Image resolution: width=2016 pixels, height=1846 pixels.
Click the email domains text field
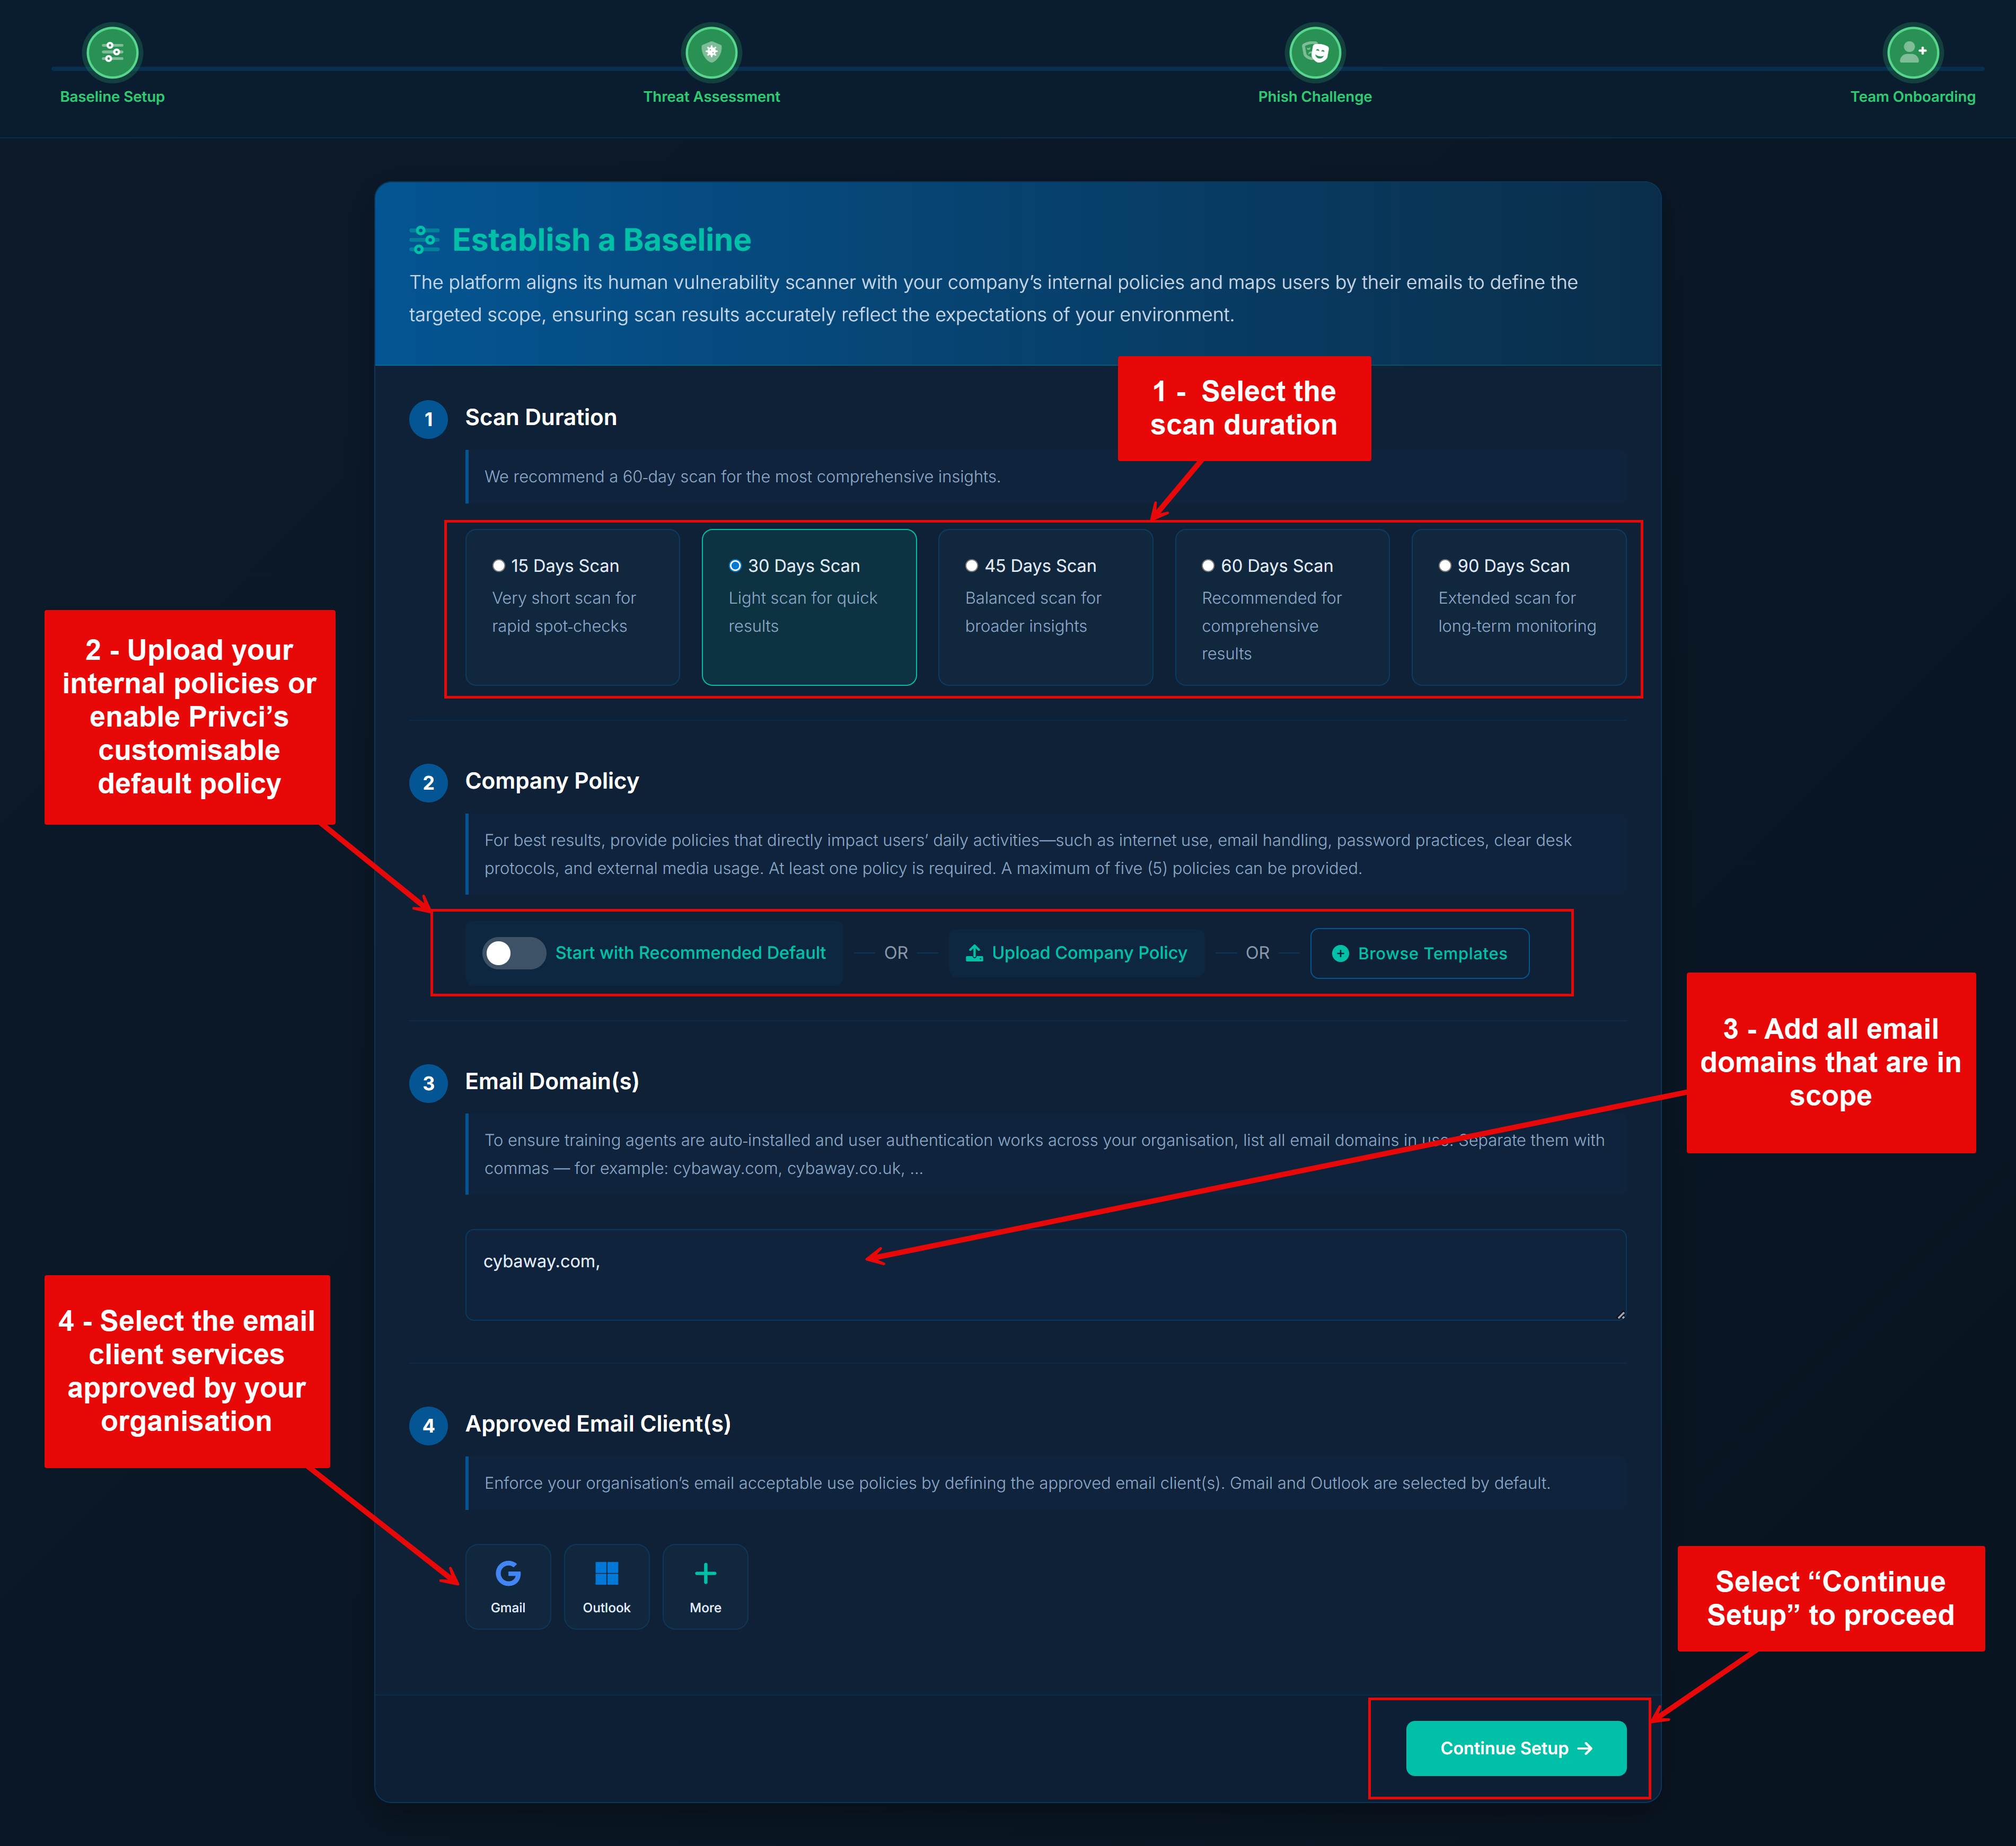point(1045,1274)
